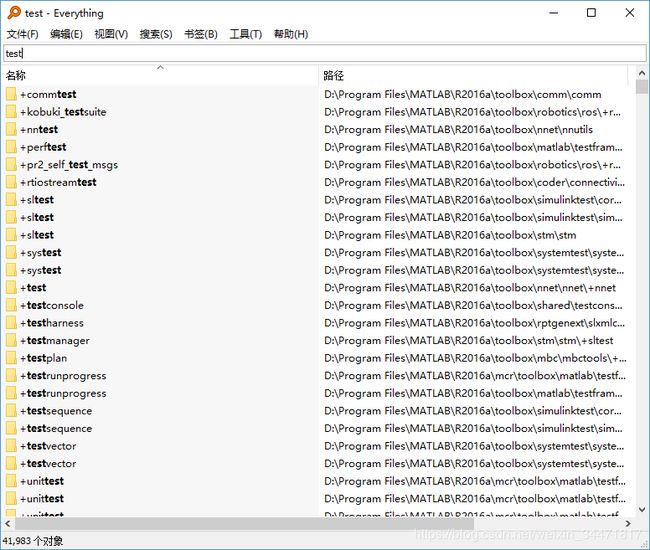Select the +testmanager entry
The image size is (650, 550).
55,340
